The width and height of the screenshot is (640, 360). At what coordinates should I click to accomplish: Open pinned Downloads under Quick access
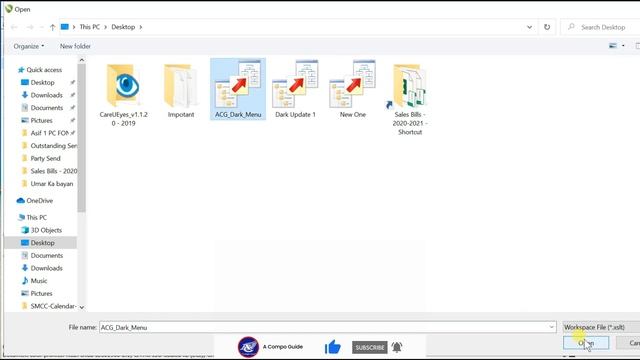[x=47, y=95]
